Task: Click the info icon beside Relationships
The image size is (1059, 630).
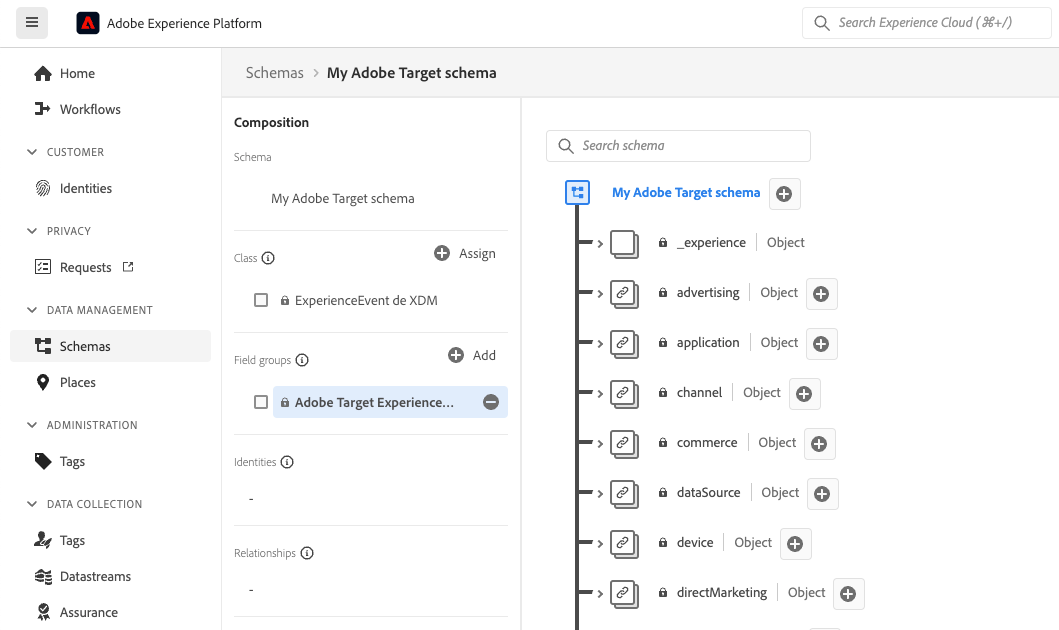Action: click(x=307, y=553)
